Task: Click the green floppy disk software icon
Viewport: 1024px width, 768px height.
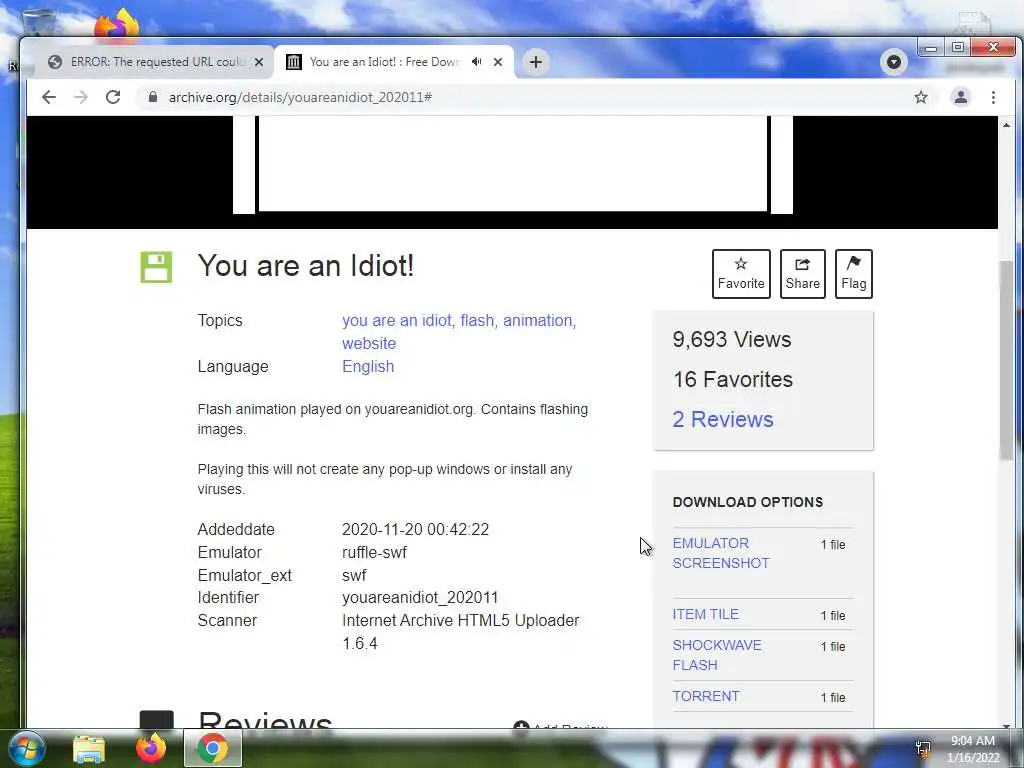Action: click(x=157, y=267)
